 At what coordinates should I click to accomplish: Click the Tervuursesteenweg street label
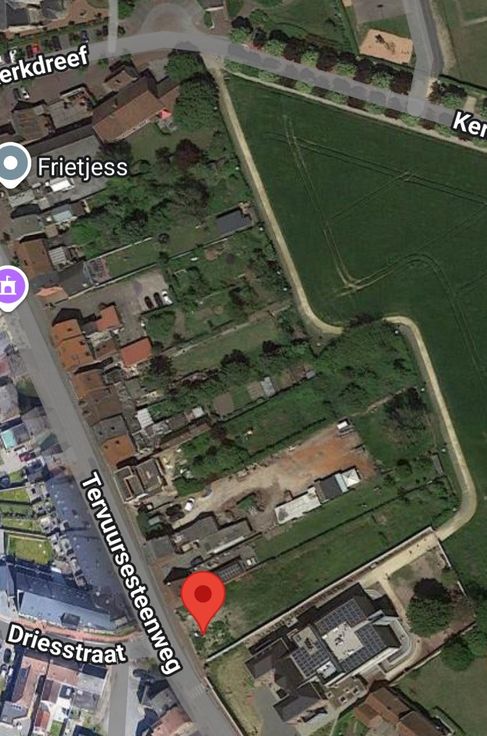coord(131,574)
